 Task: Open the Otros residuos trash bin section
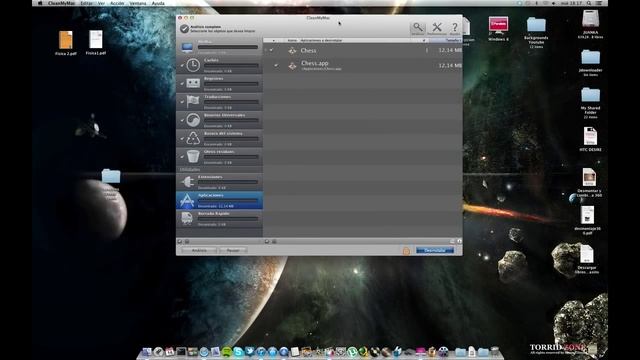(x=193, y=156)
